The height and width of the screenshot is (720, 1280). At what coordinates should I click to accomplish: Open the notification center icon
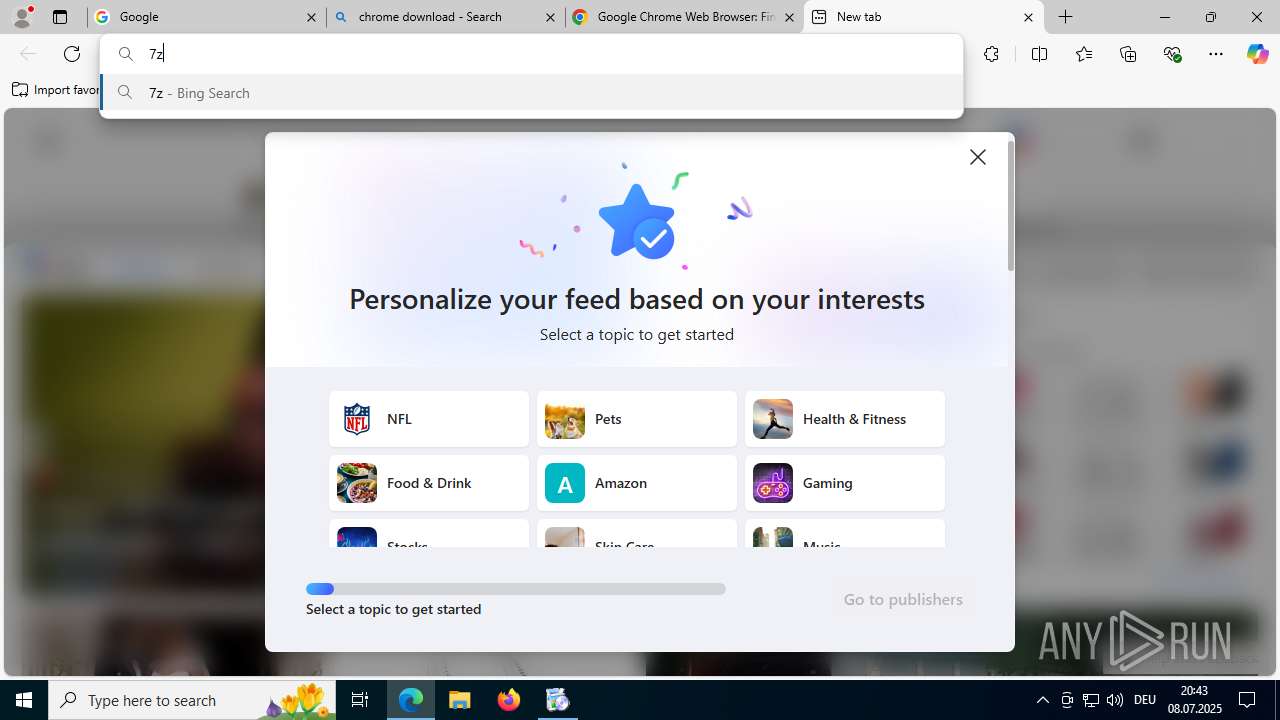point(1247,700)
